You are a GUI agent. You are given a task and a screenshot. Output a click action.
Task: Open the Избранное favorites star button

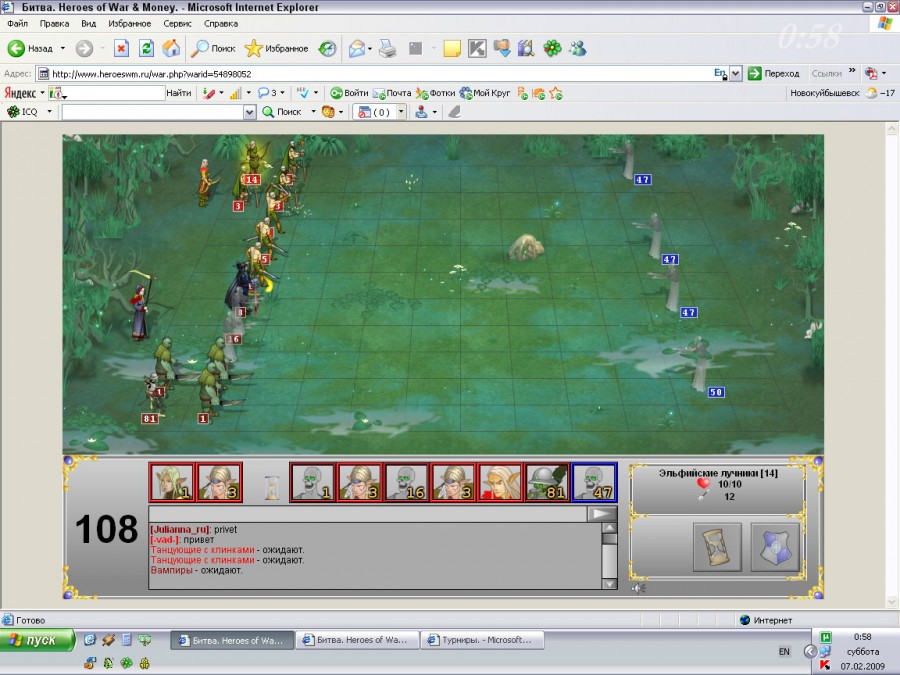[x=276, y=49]
